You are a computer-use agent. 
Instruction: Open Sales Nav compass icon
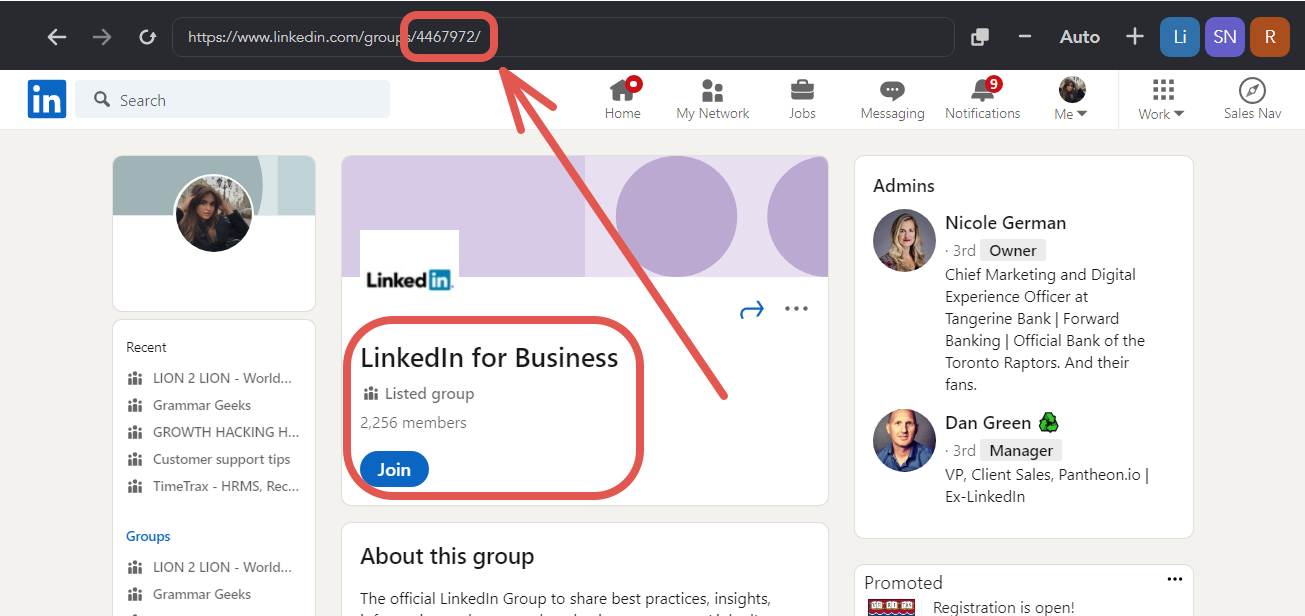pos(1252,91)
